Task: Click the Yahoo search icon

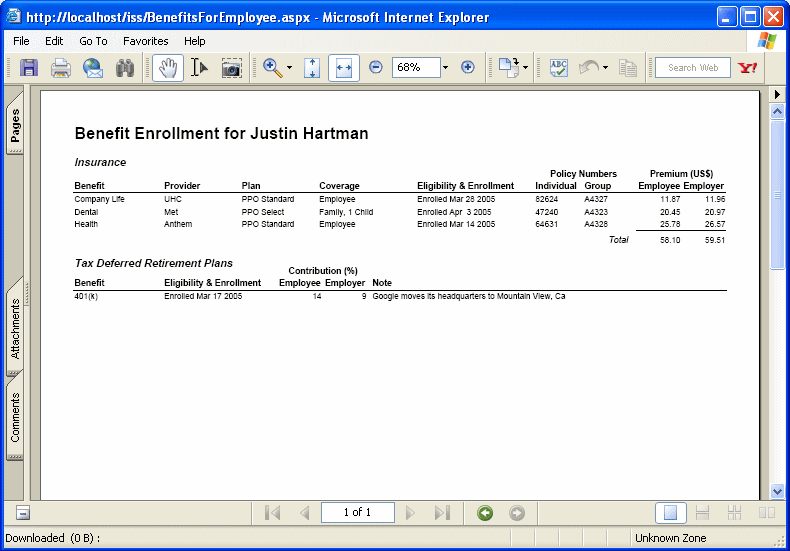Action: [747, 68]
